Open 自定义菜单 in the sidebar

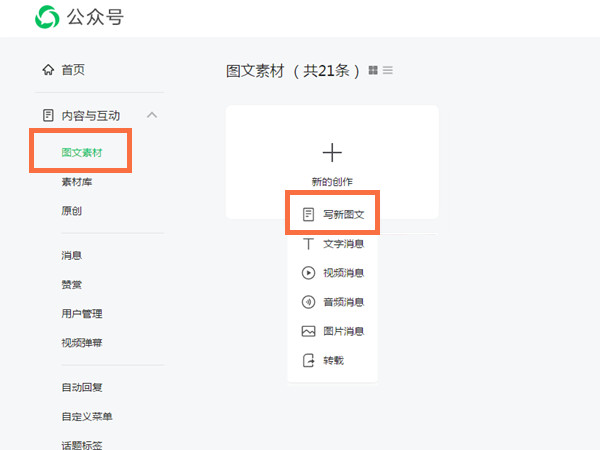point(86,416)
